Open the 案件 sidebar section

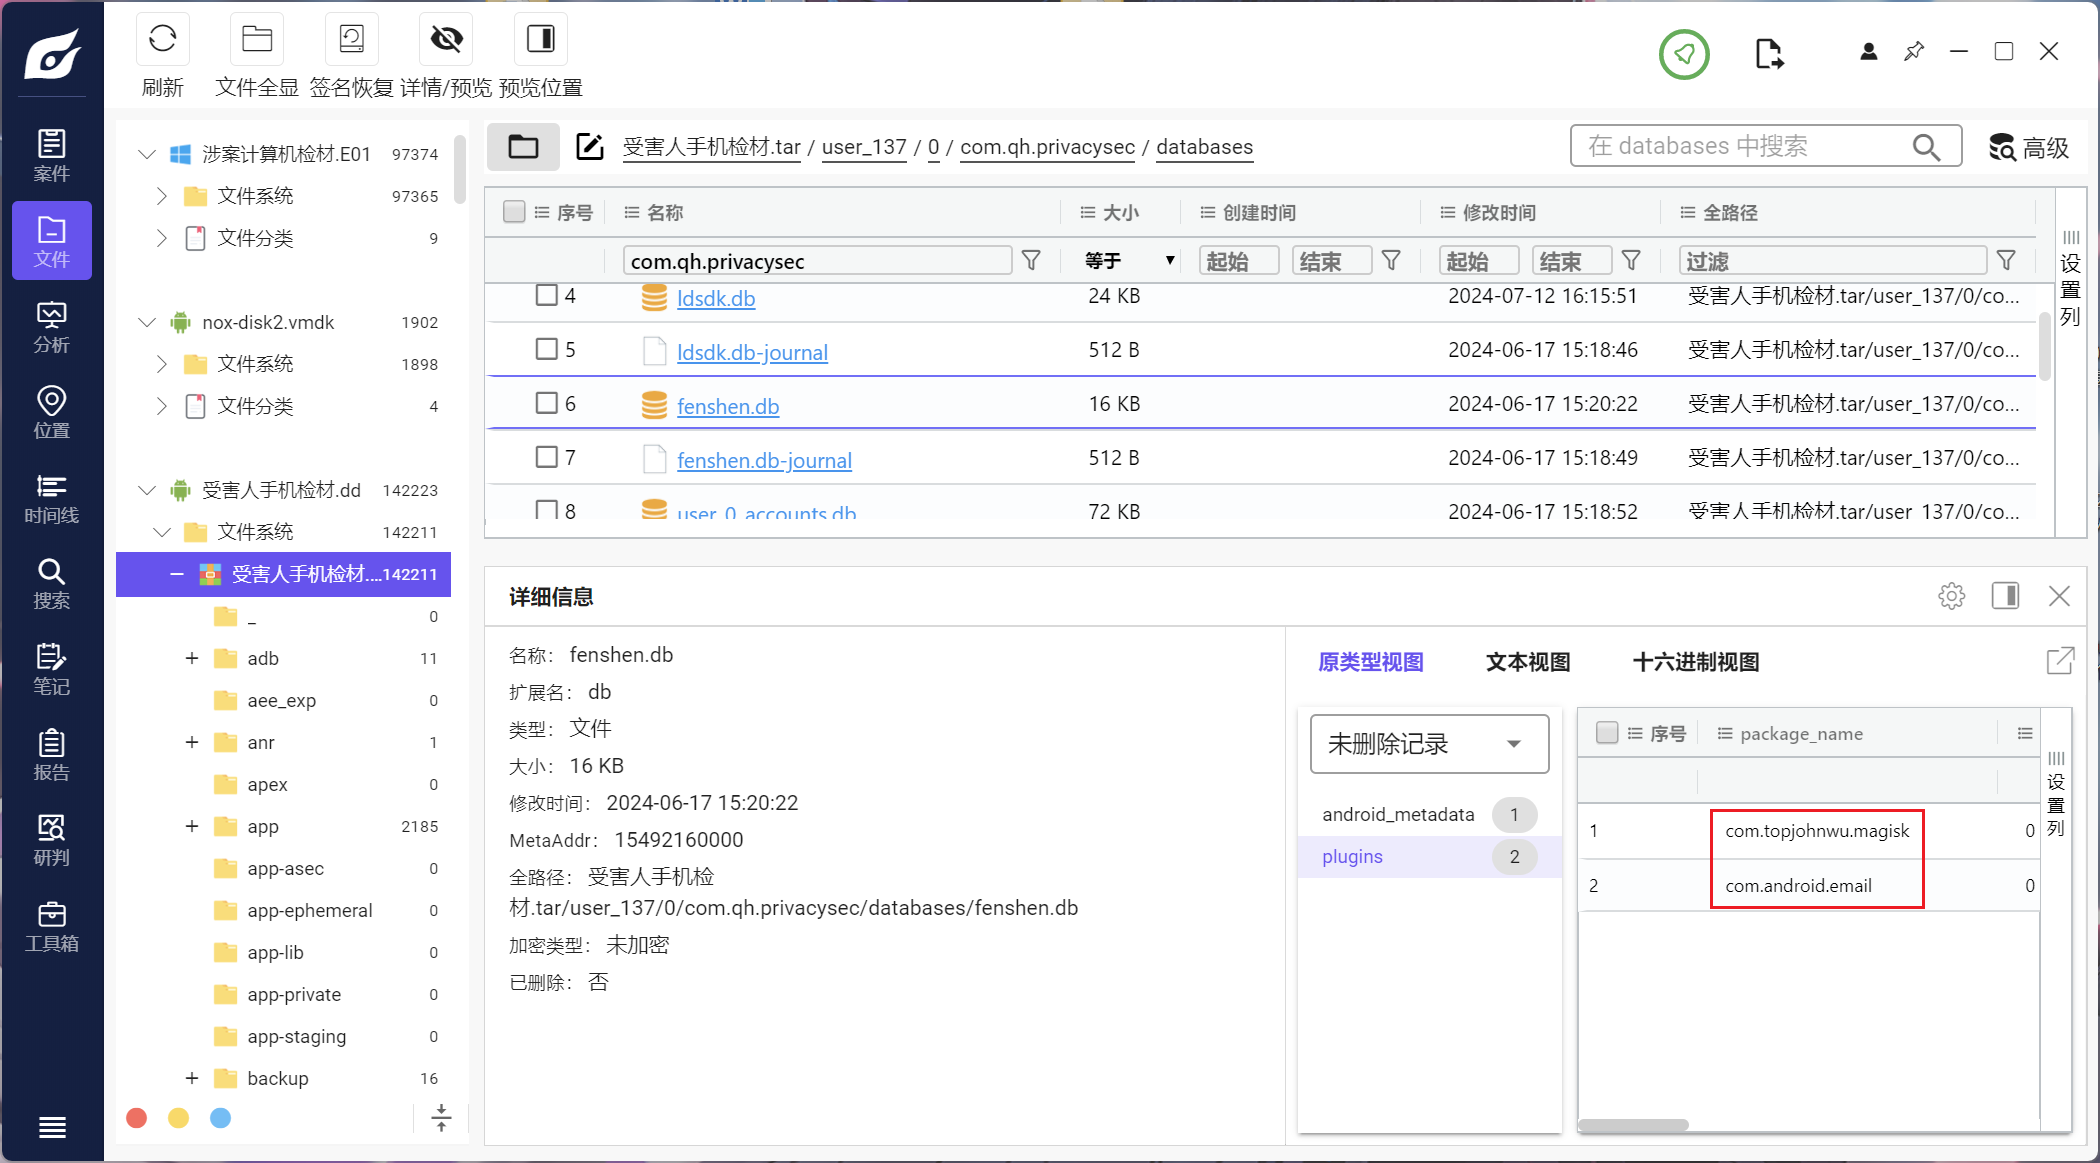point(52,155)
